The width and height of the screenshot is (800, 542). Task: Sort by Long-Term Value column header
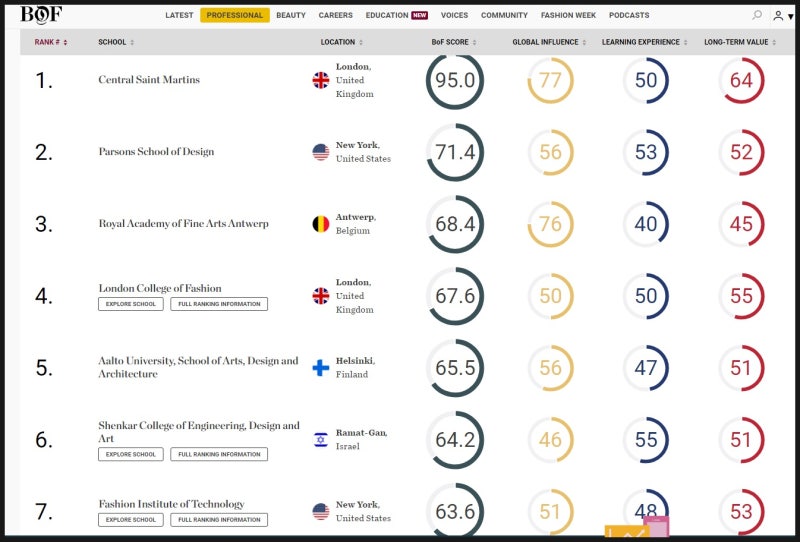click(740, 42)
